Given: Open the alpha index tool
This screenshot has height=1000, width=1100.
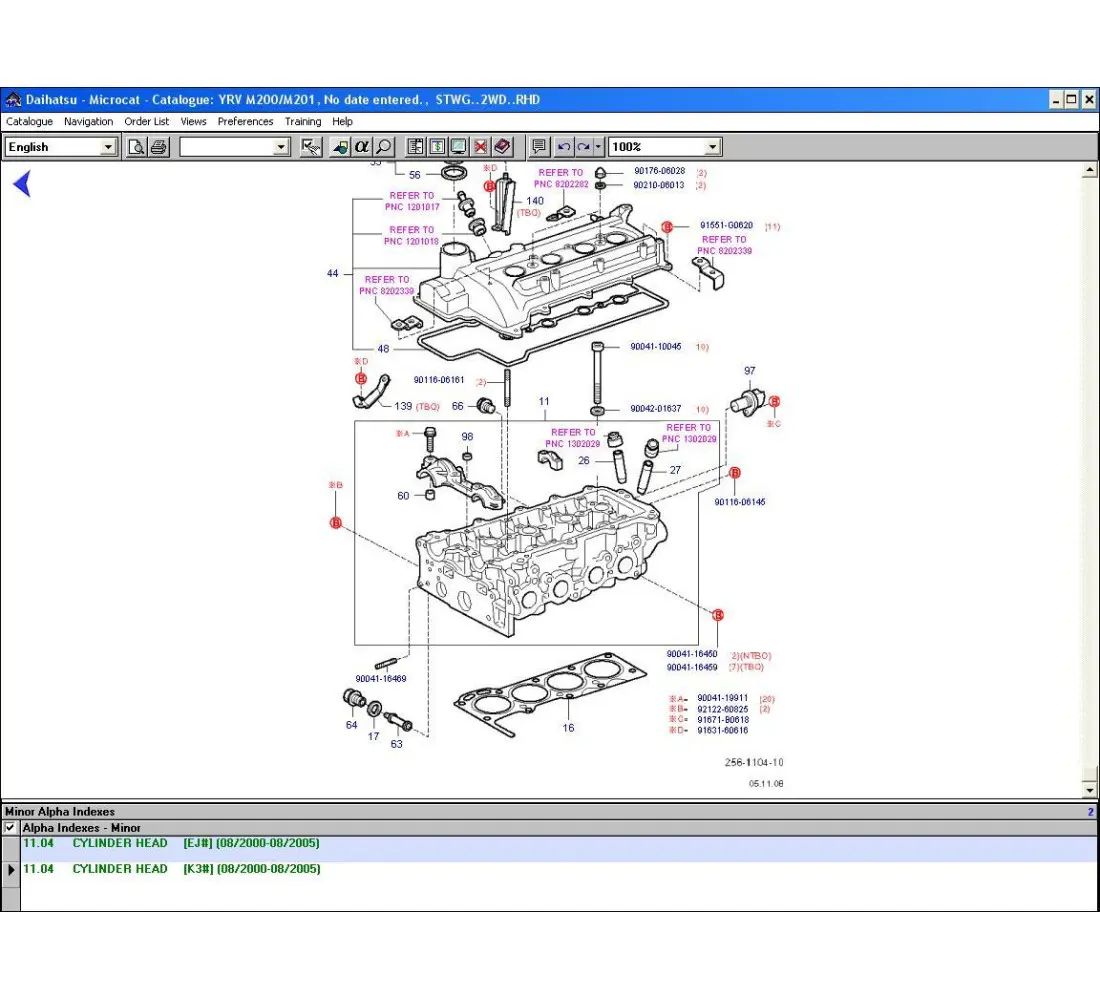Looking at the screenshot, I should pos(361,147).
